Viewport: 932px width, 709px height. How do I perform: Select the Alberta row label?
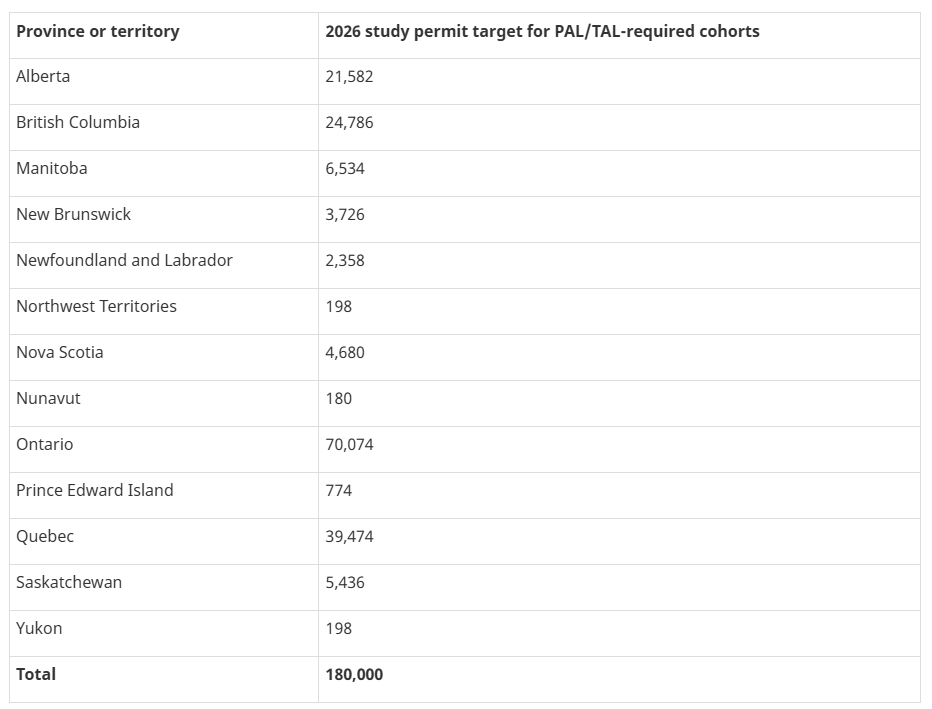pos(43,76)
